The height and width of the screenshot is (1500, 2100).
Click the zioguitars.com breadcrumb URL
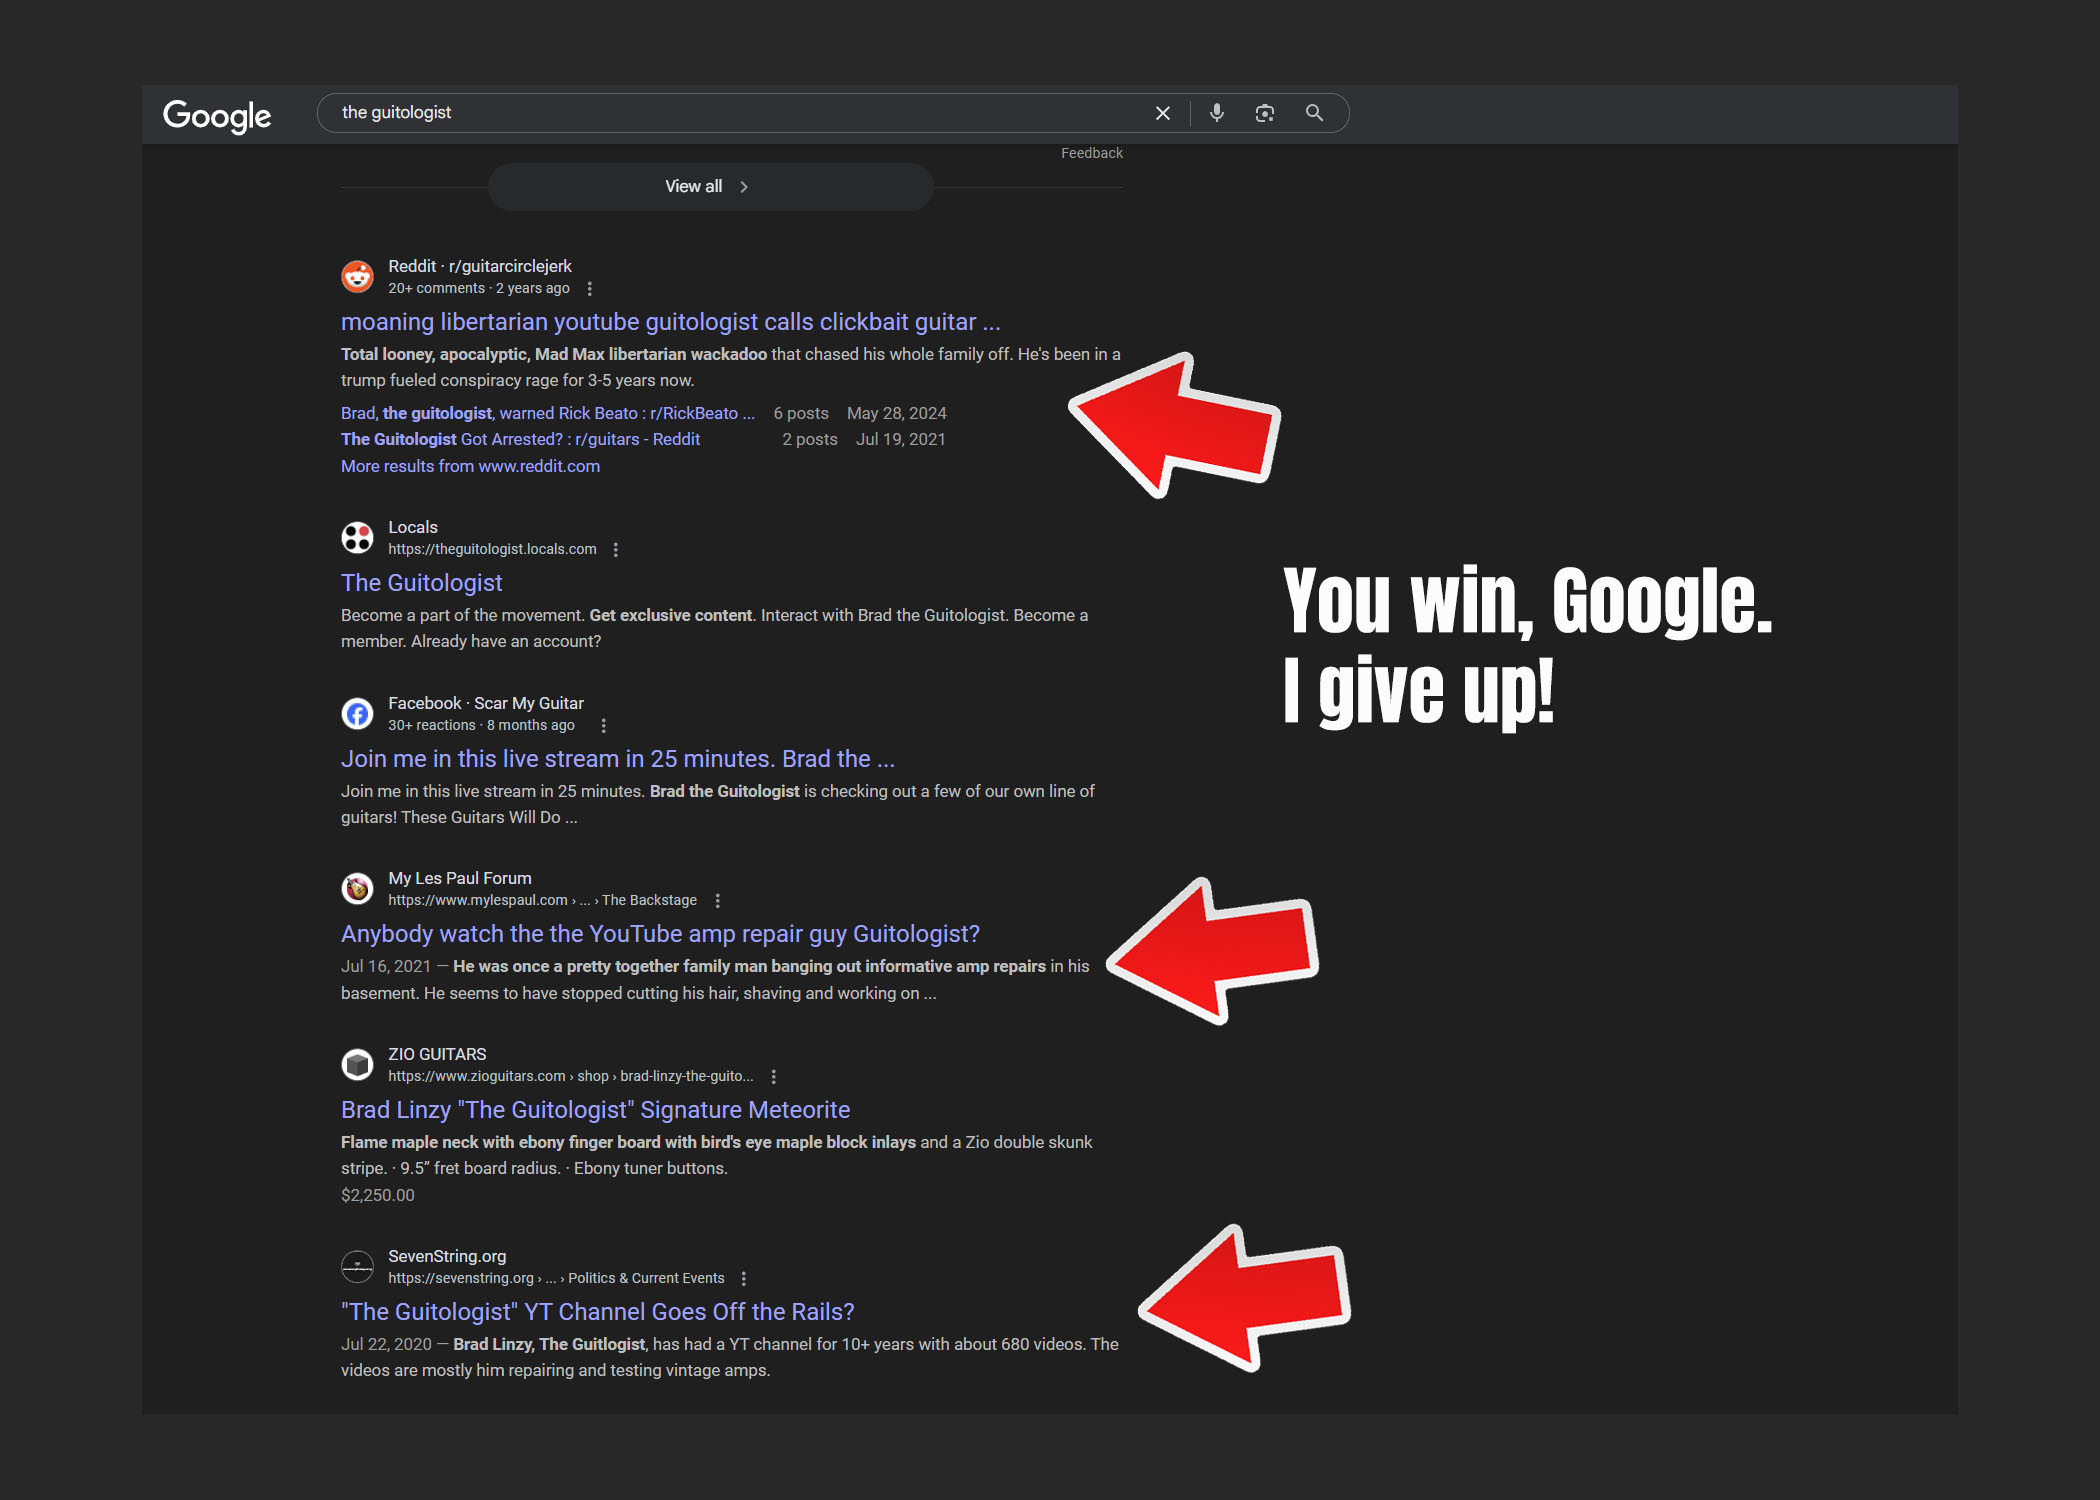pyautogui.click(x=570, y=1076)
